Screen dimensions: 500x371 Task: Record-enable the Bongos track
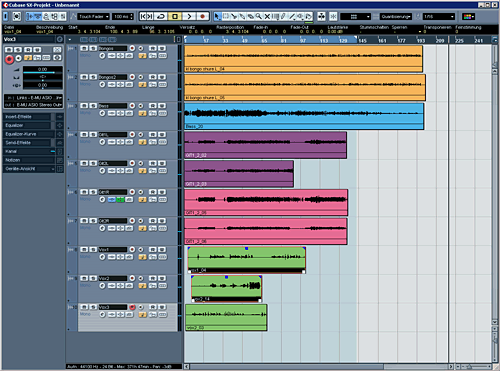click(132, 48)
